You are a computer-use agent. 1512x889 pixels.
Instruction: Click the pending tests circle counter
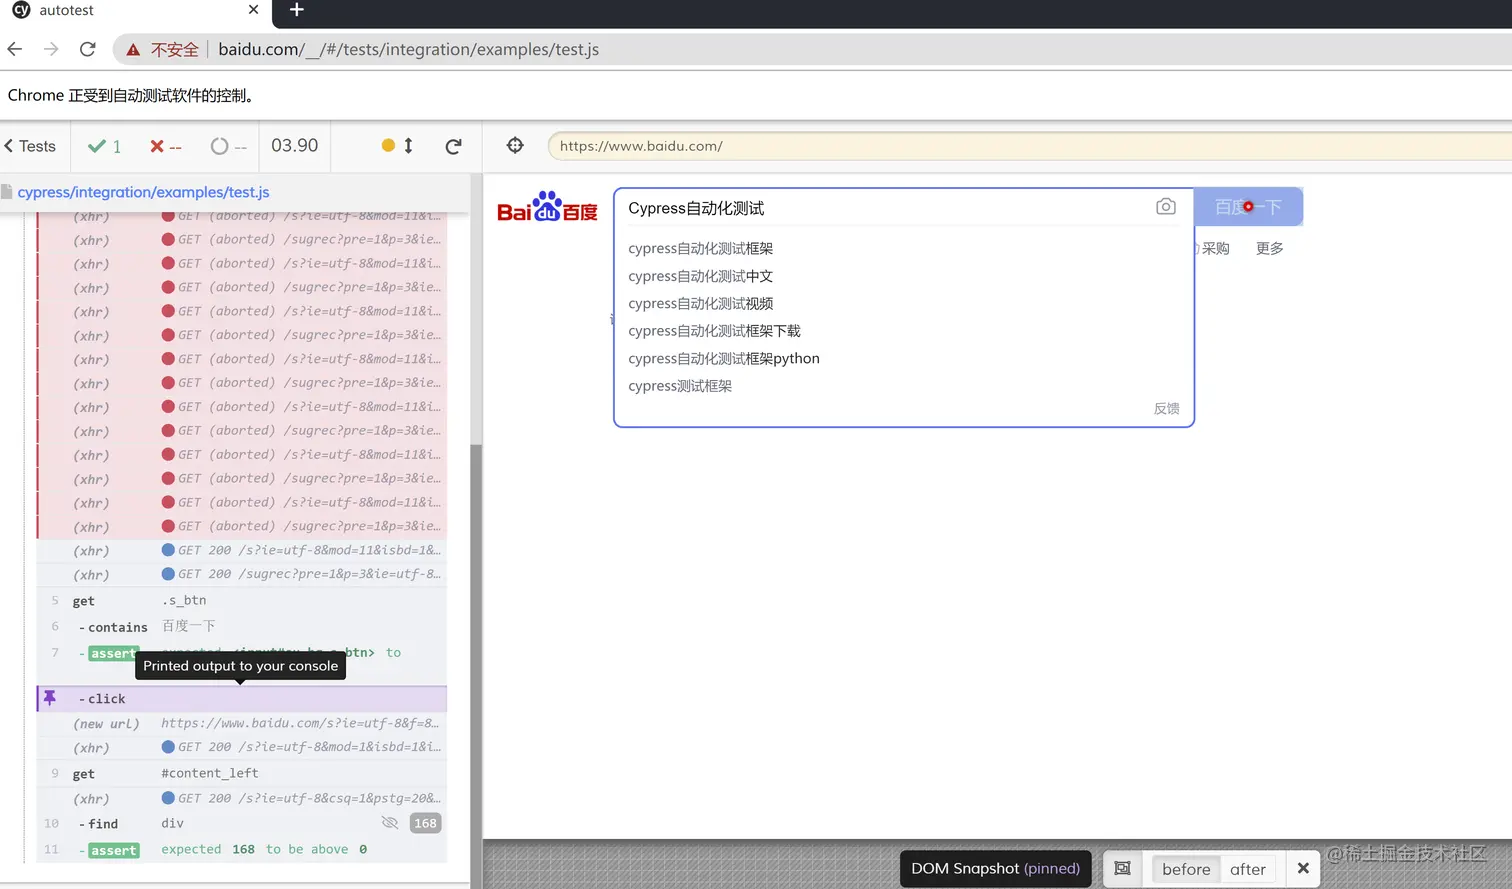pos(228,146)
